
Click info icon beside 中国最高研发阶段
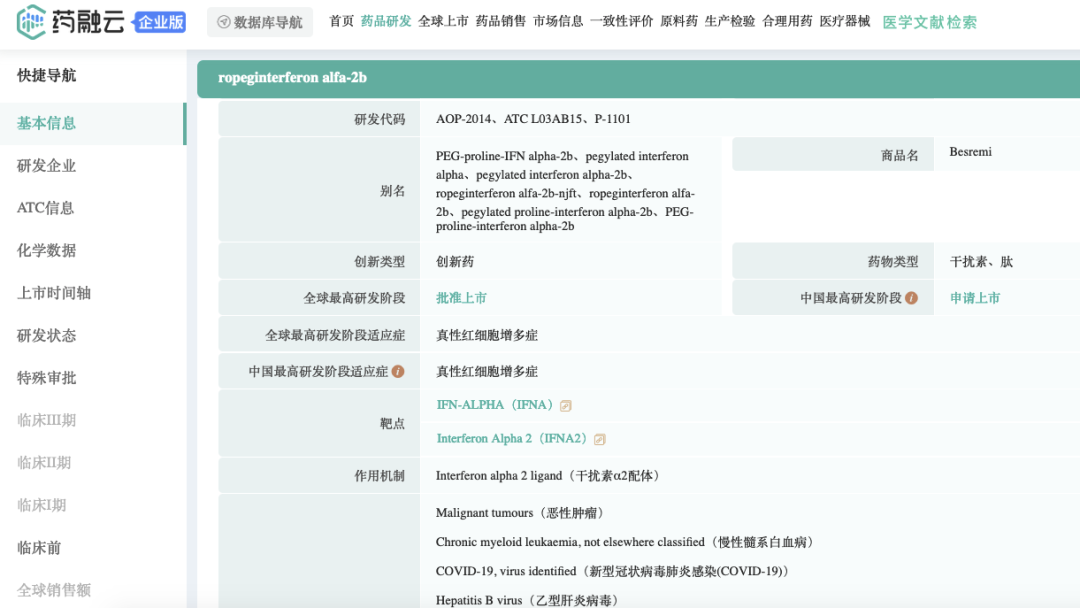pyautogui.click(x=911, y=298)
